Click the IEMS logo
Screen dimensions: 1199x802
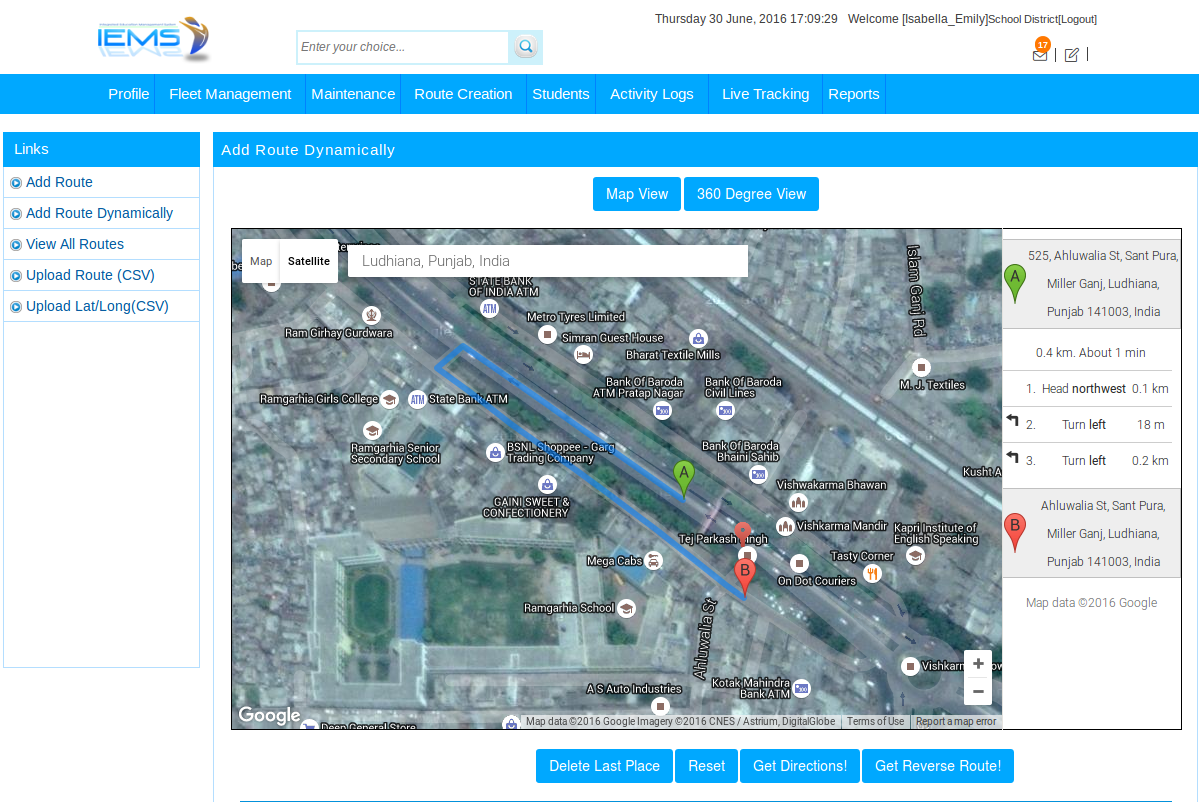click(x=153, y=40)
